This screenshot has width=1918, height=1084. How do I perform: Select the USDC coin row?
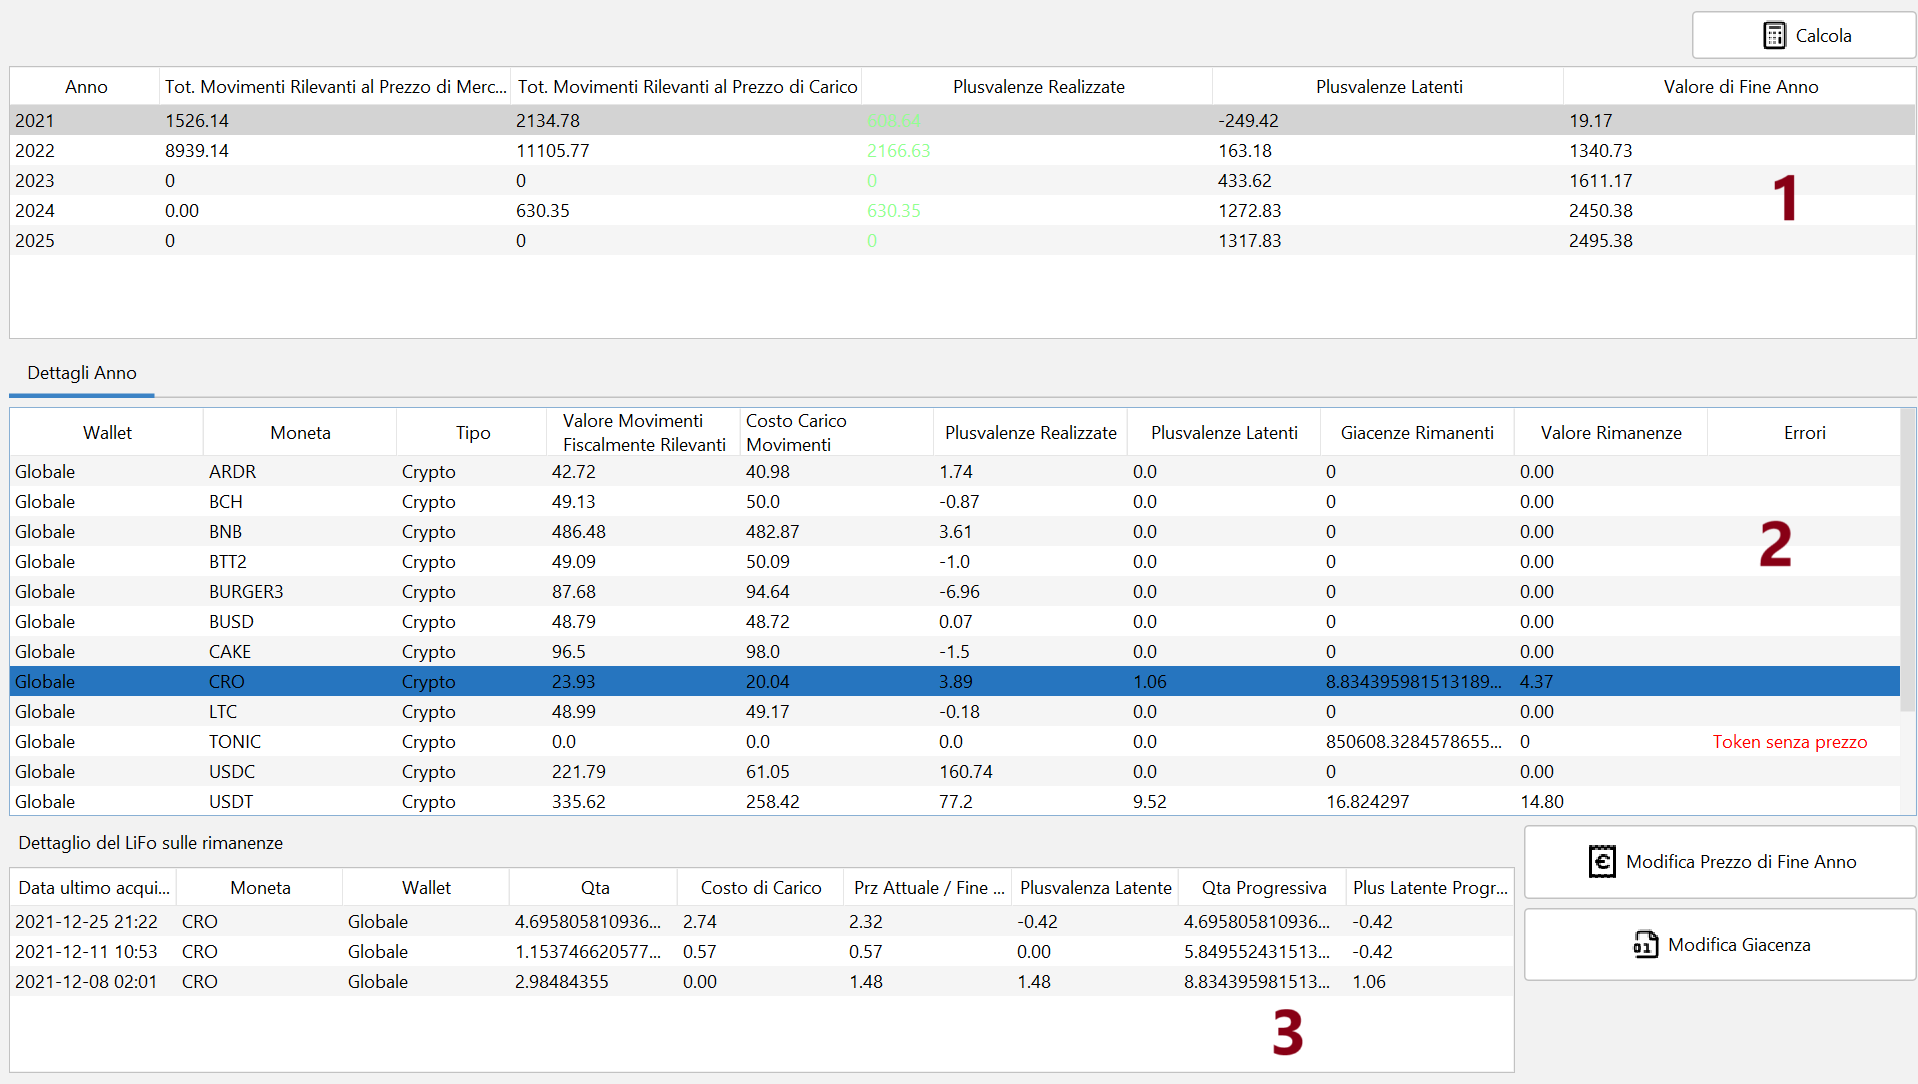(955, 772)
